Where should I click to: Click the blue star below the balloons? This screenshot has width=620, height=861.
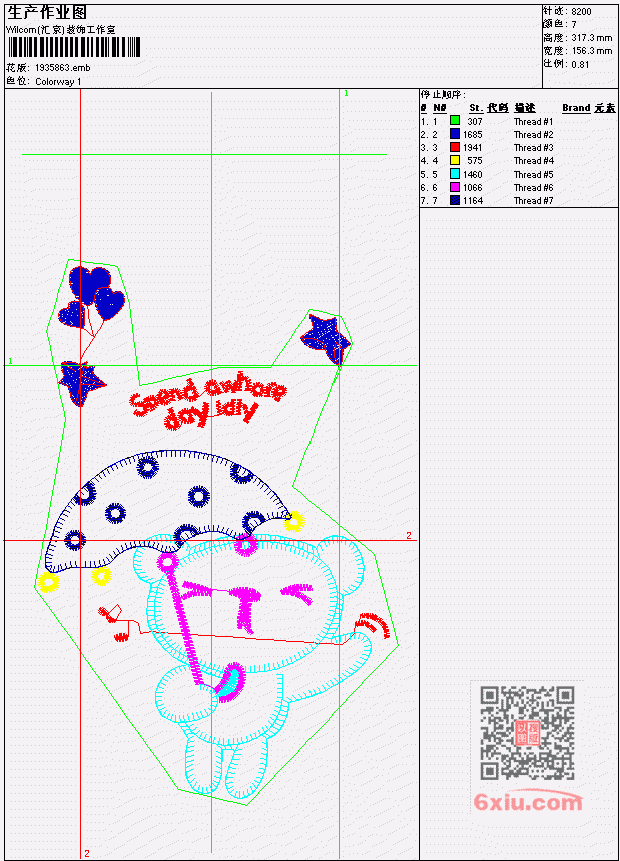pos(82,383)
